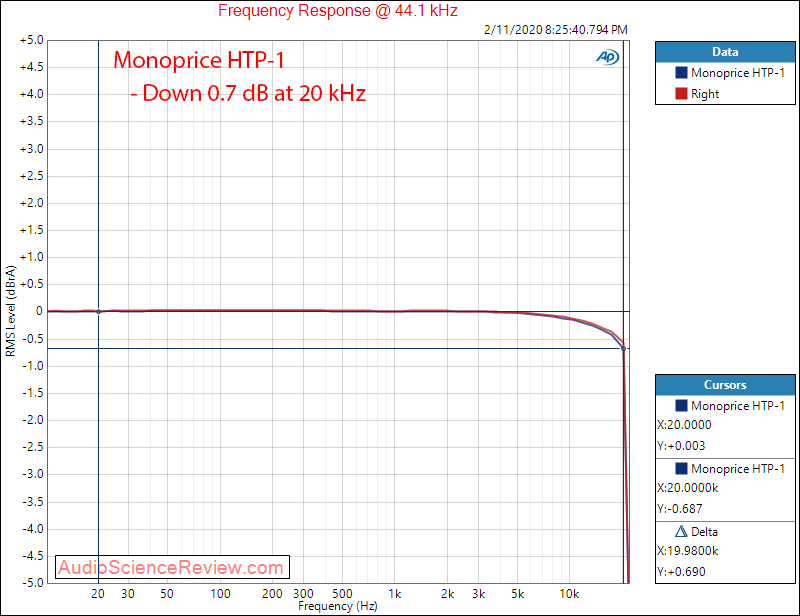Click the '+5.0' y-axis tick label
The height and width of the screenshot is (616, 800).
click(x=32, y=40)
